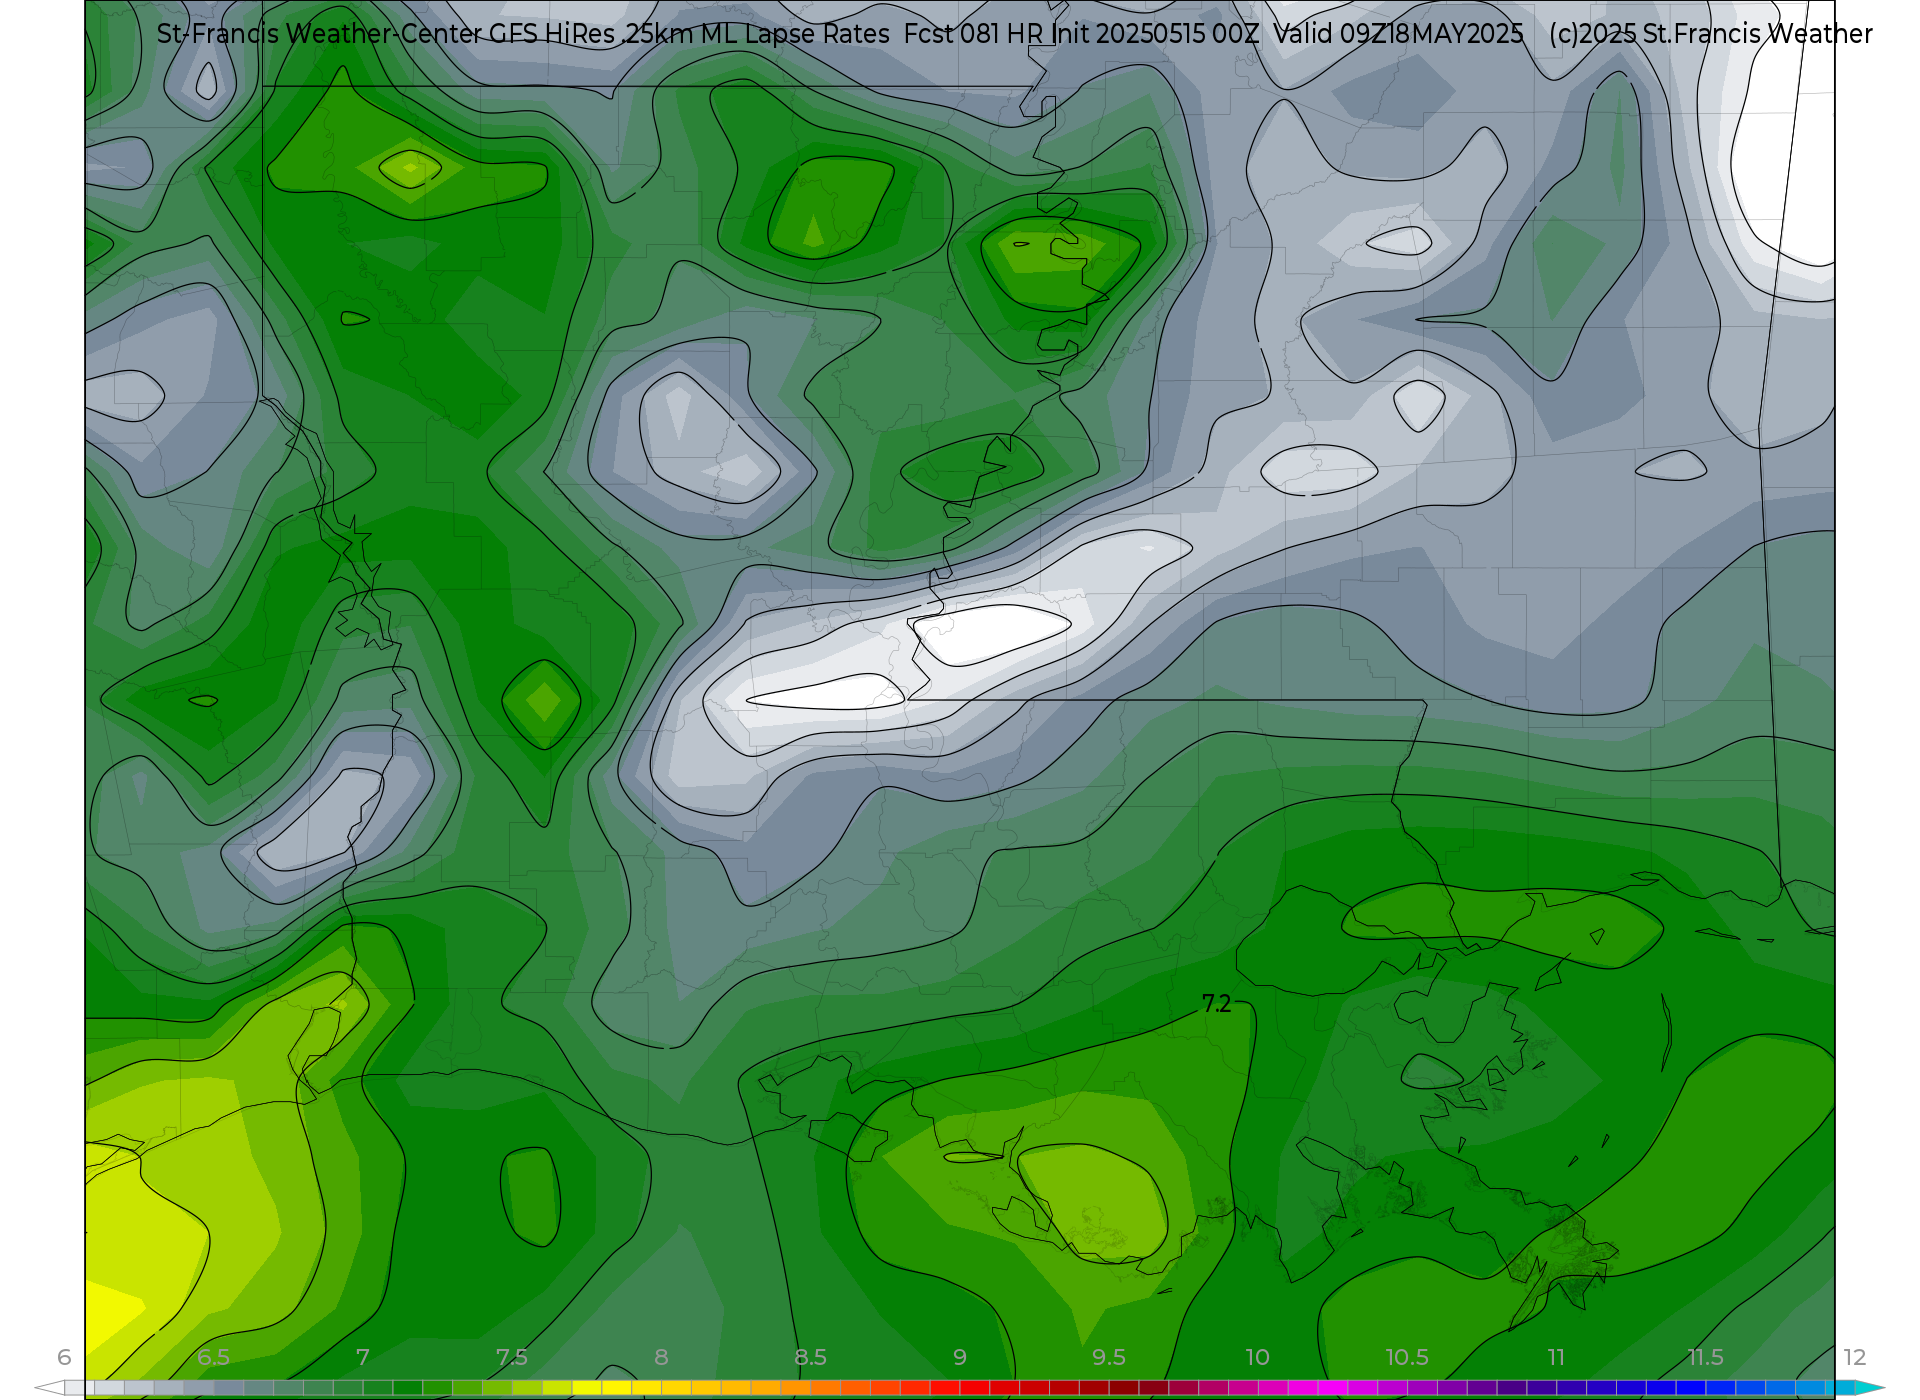Click the '9' colorbar tick label
The width and height of the screenshot is (1920, 1400).
(960, 1357)
